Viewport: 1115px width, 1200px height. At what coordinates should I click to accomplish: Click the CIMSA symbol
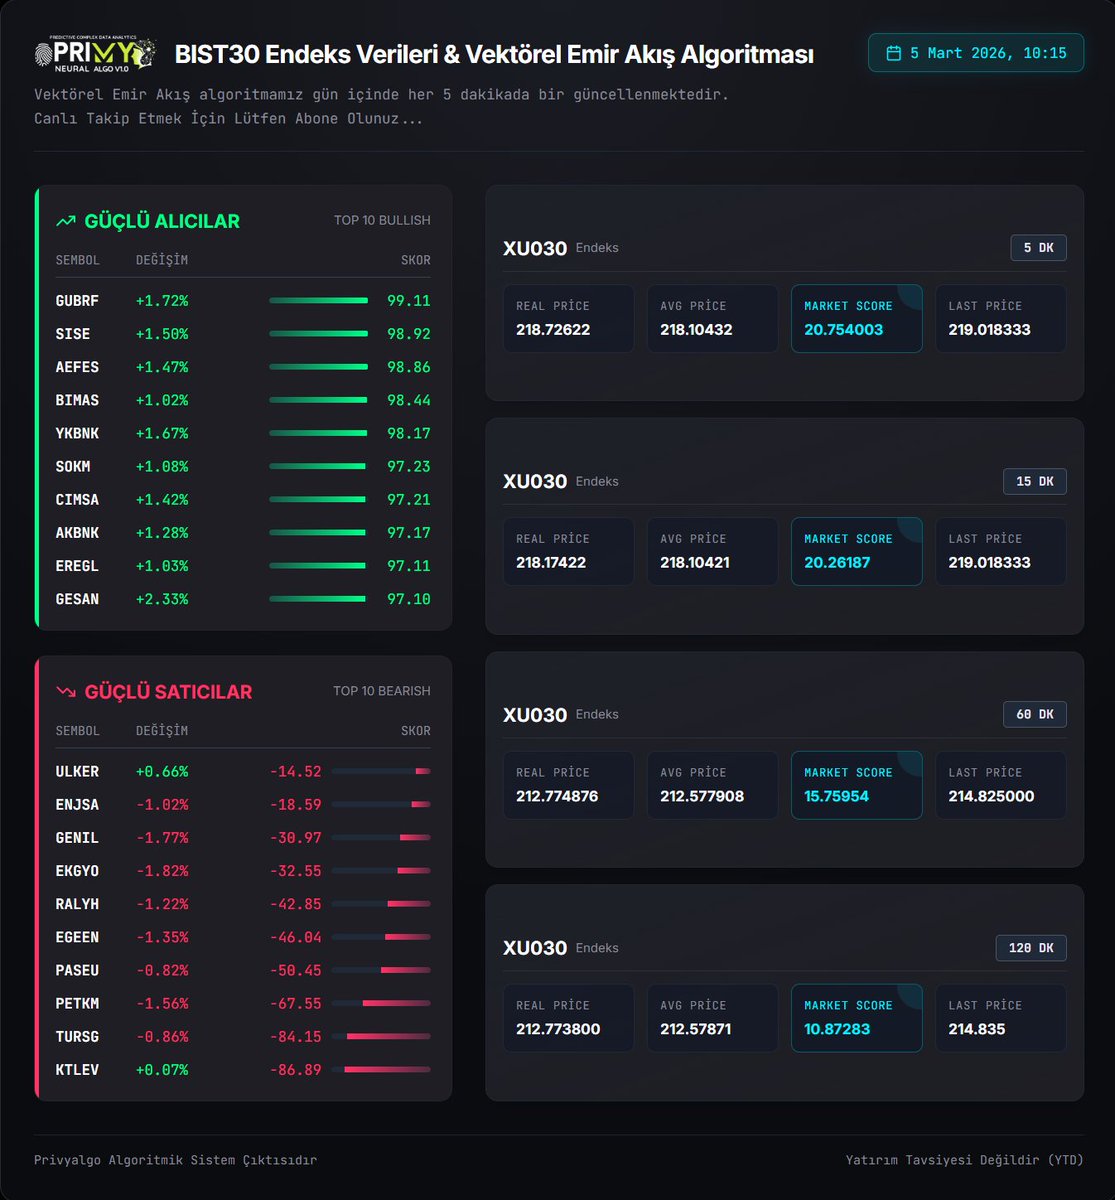click(77, 499)
